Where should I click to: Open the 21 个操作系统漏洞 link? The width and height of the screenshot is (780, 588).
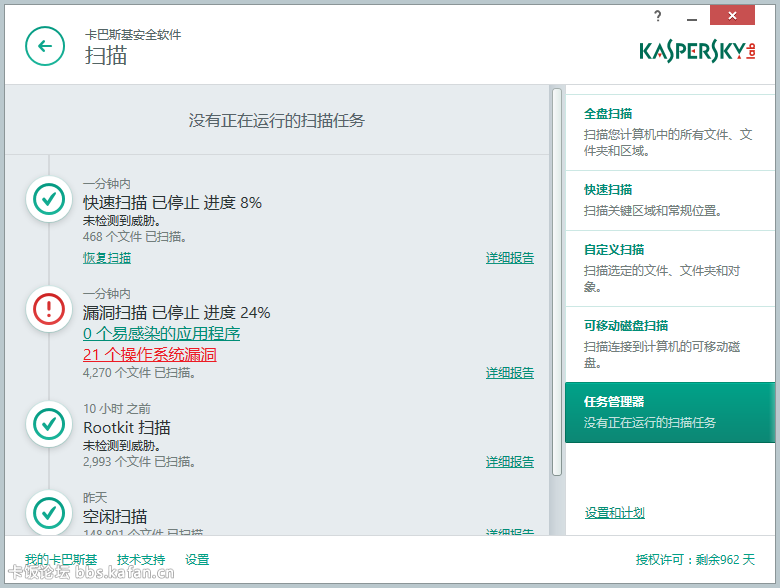[149, 354]
